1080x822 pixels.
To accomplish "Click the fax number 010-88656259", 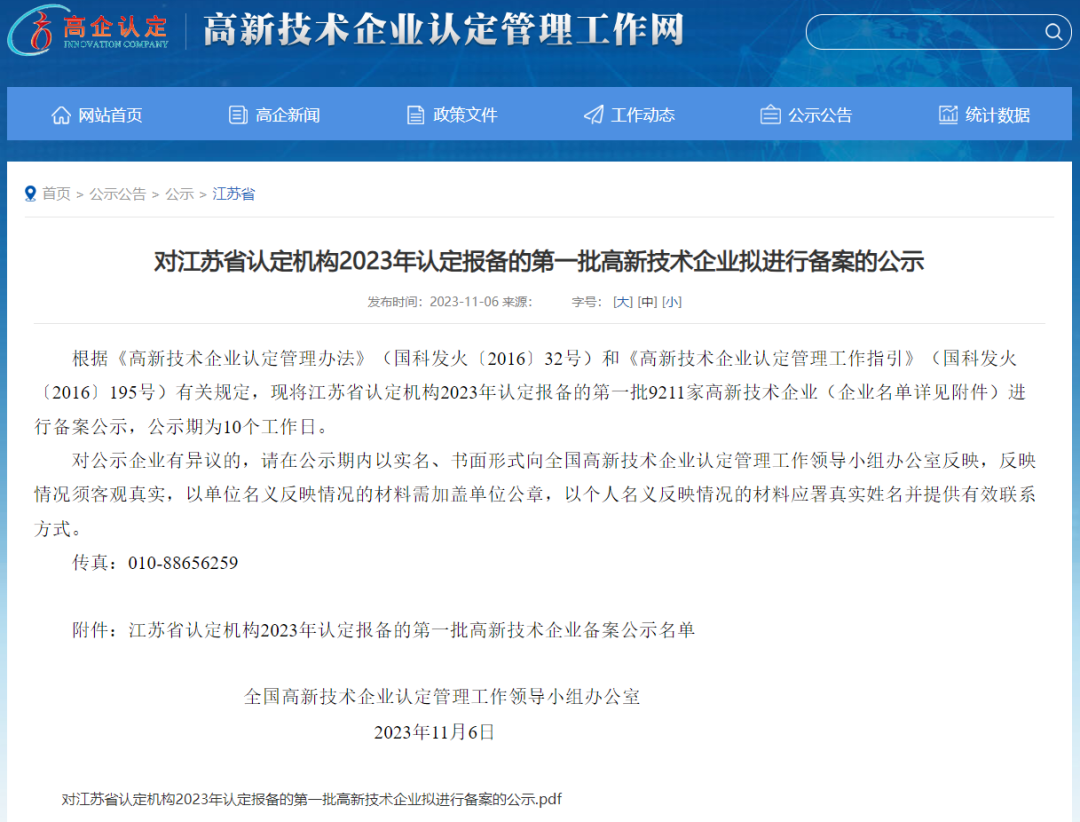I will 183,563.
